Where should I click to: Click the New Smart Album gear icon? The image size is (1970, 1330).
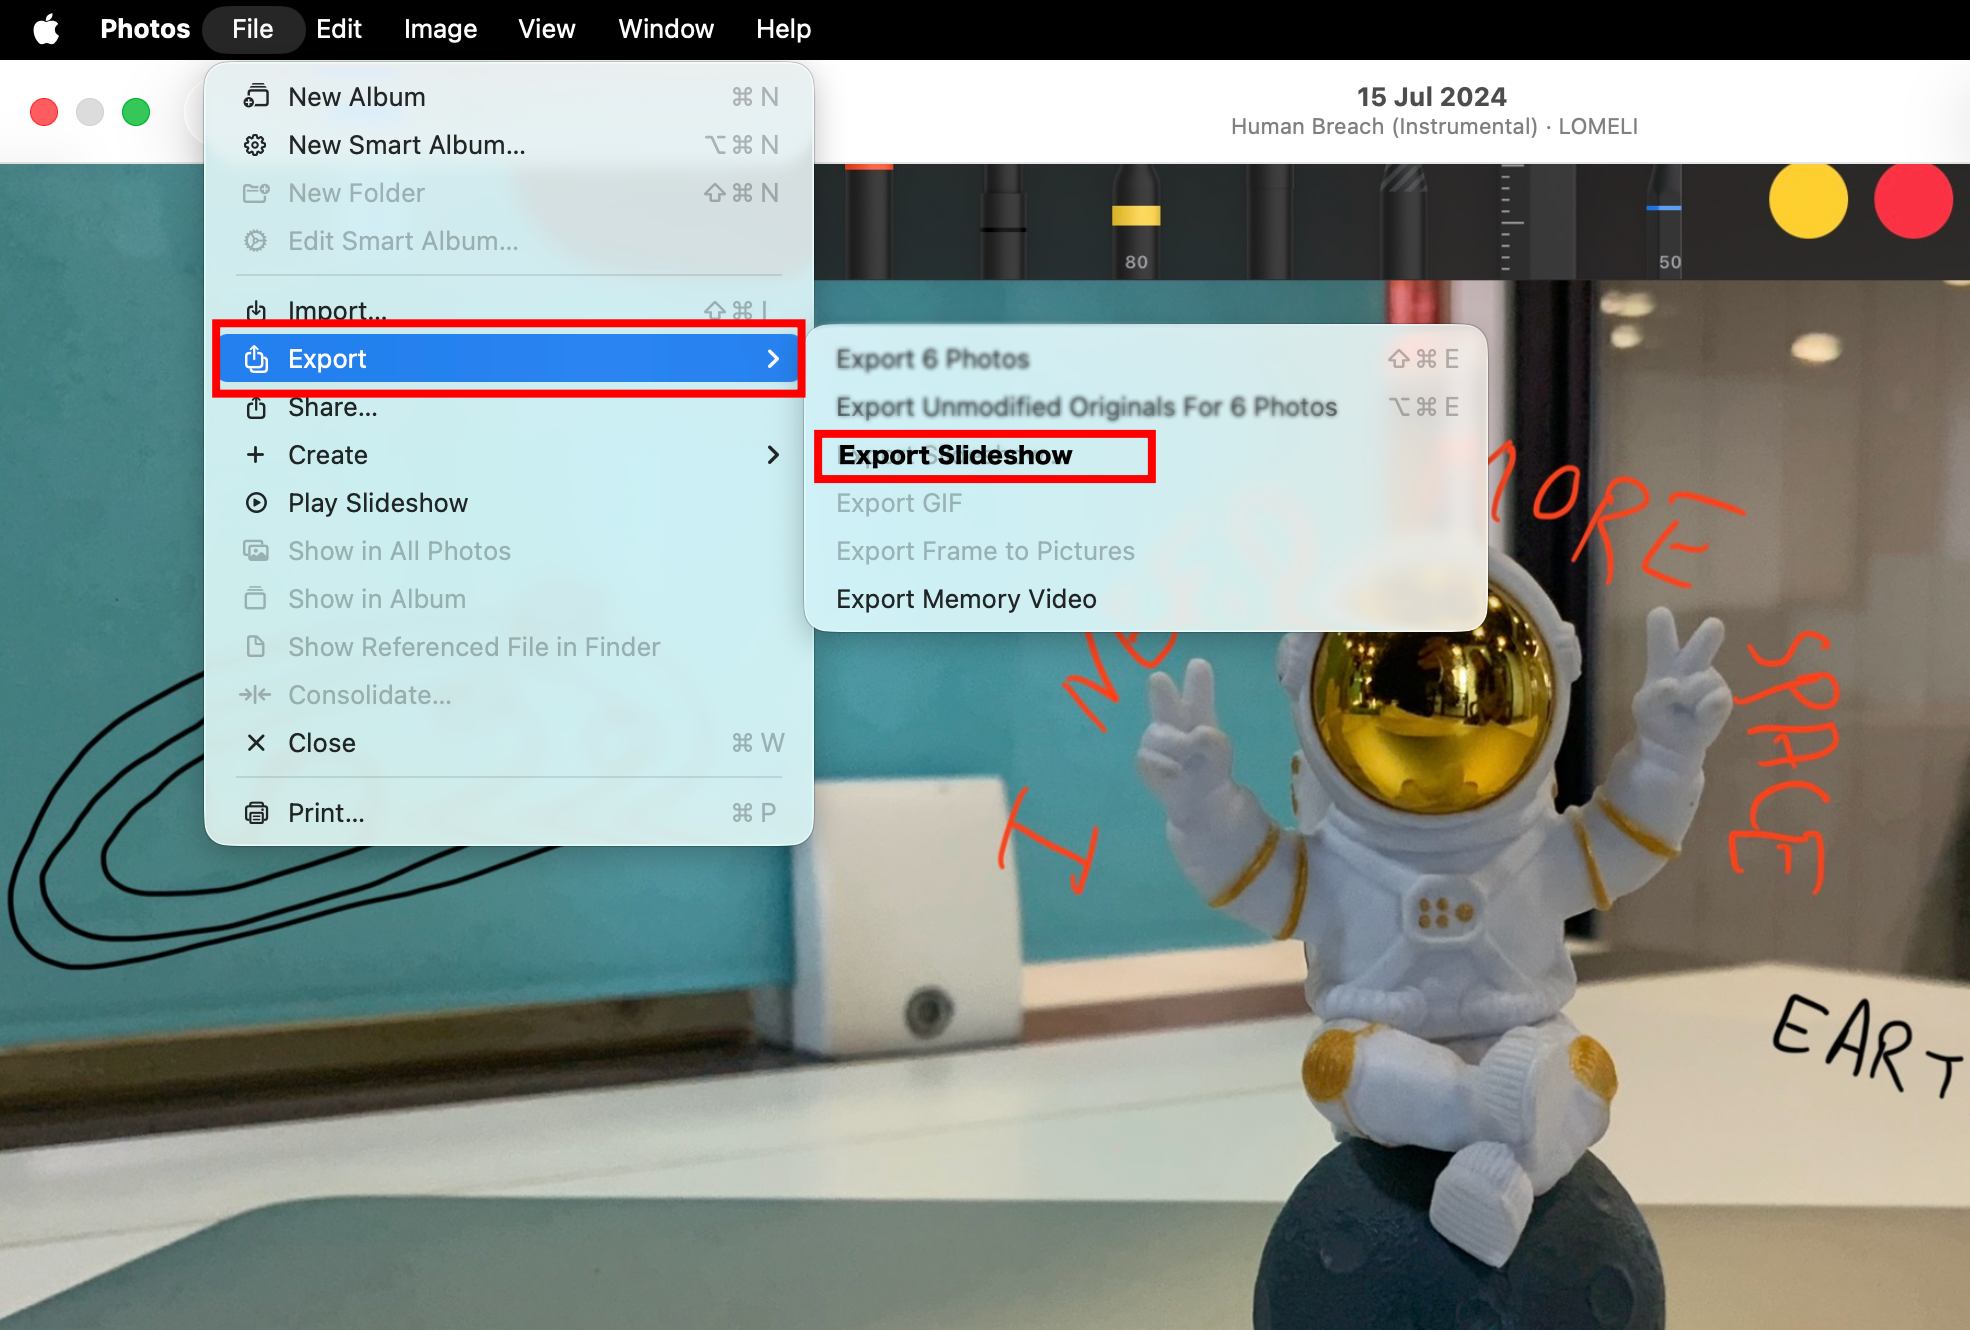point(256,145)
